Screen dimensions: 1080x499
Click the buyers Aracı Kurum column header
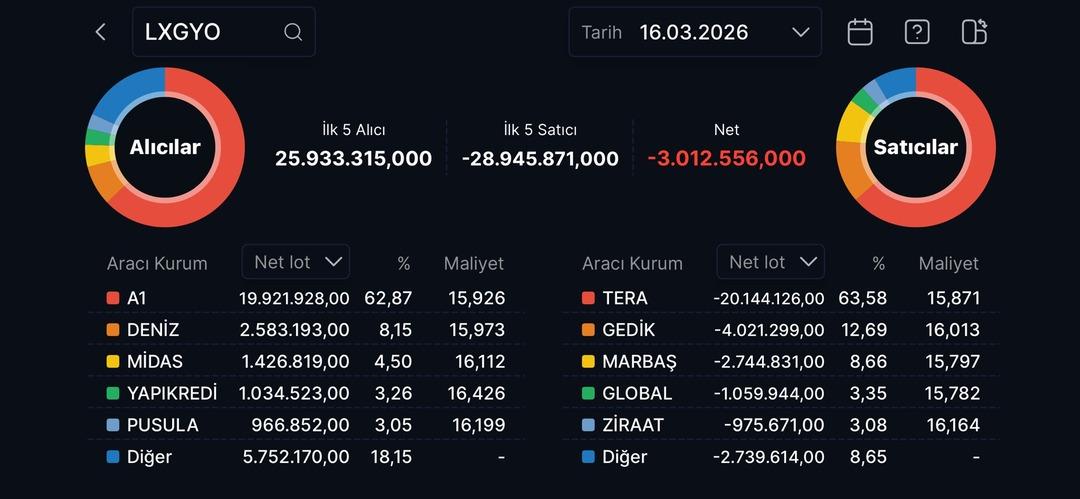157,264
